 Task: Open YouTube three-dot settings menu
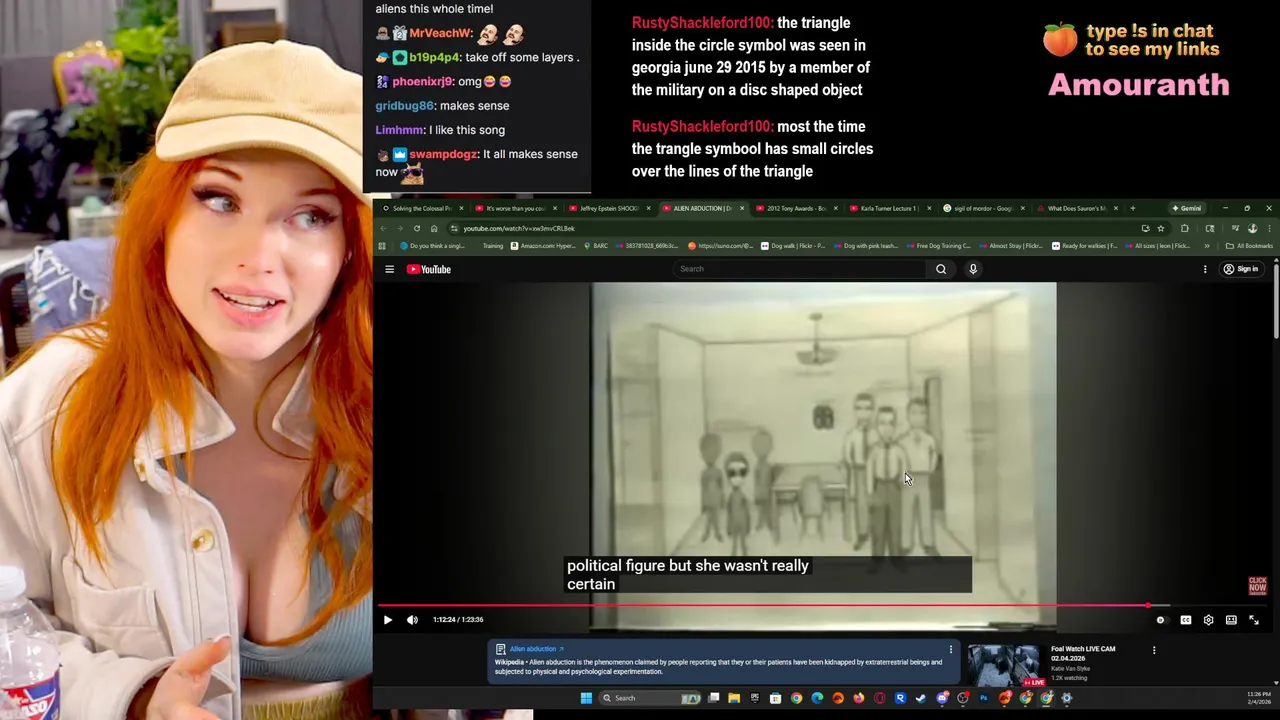1205,269
